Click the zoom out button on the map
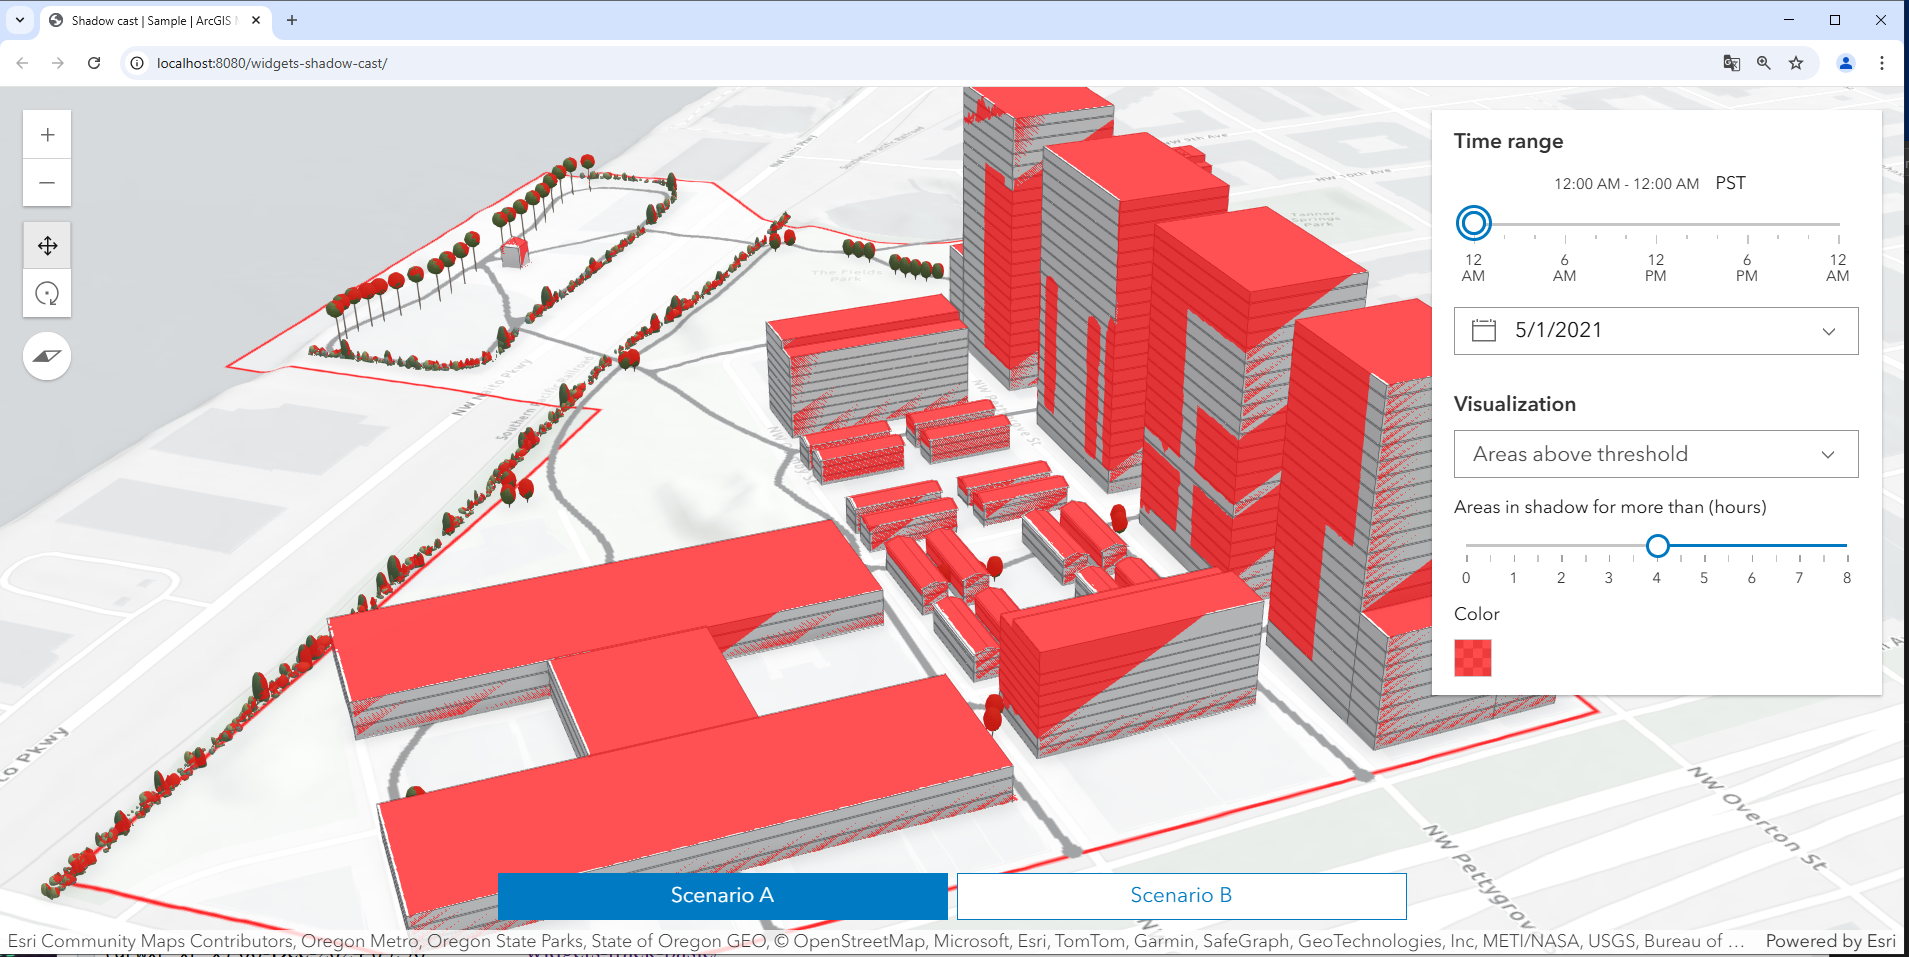 tap(46, 183)
